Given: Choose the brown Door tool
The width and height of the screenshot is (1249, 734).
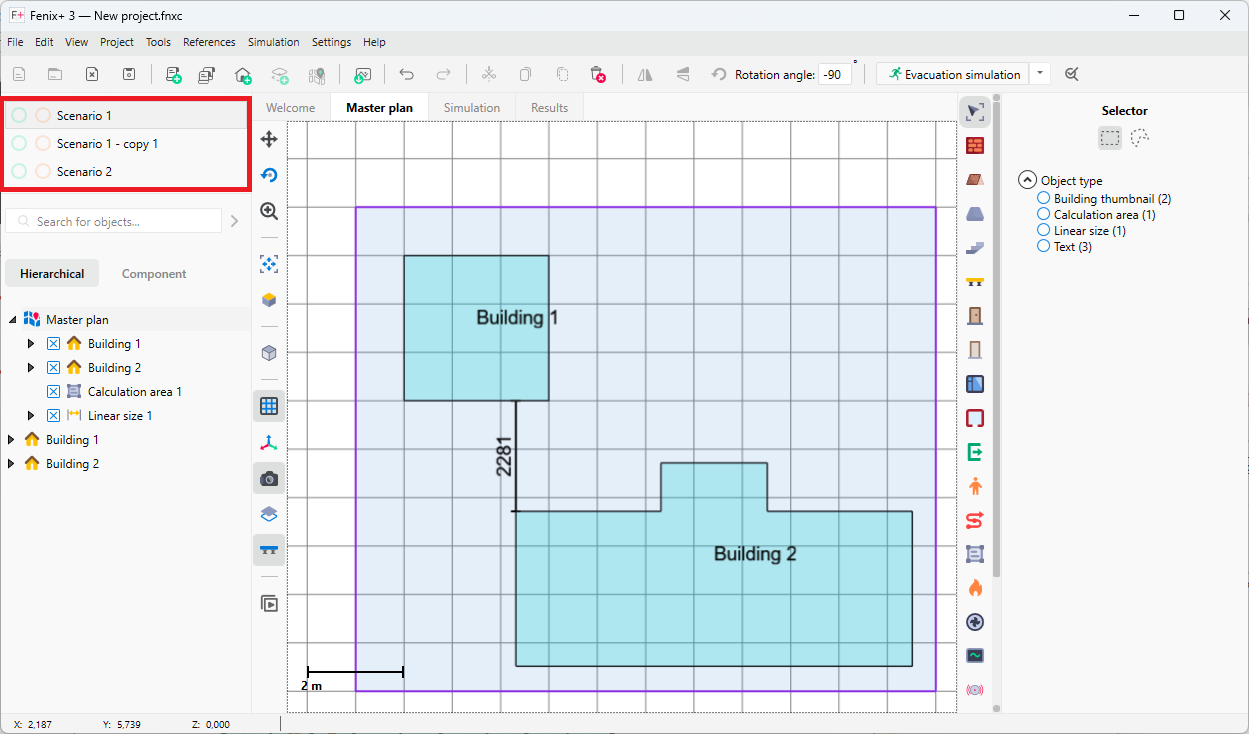Looking at the screenshot, I should point(975,316).
